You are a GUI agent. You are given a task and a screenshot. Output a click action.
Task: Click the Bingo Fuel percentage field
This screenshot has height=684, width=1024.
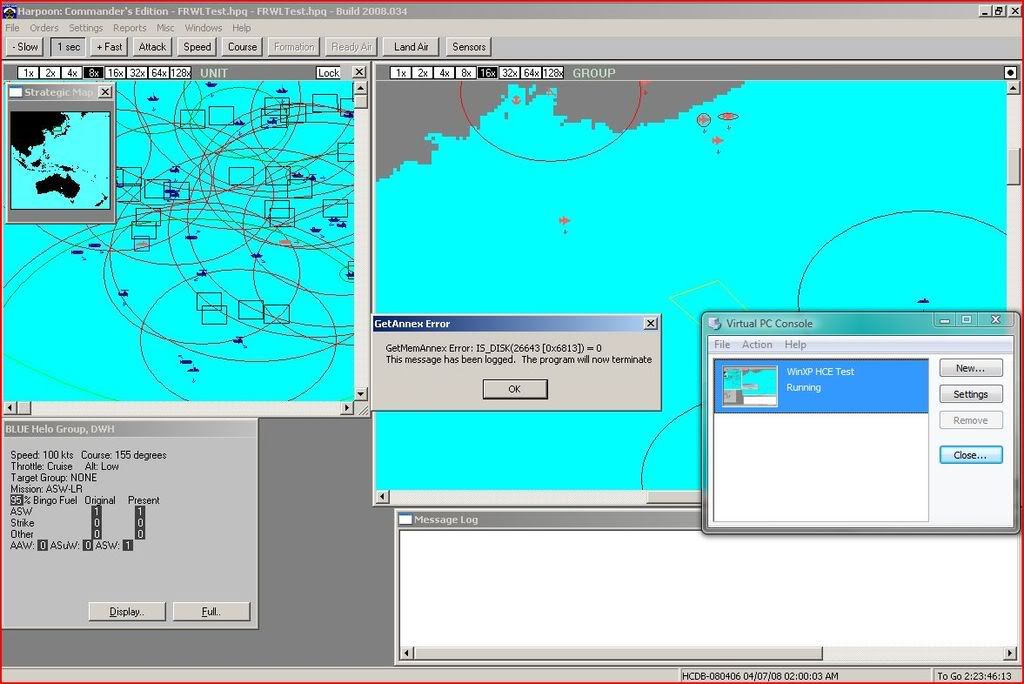coord(16,500)
